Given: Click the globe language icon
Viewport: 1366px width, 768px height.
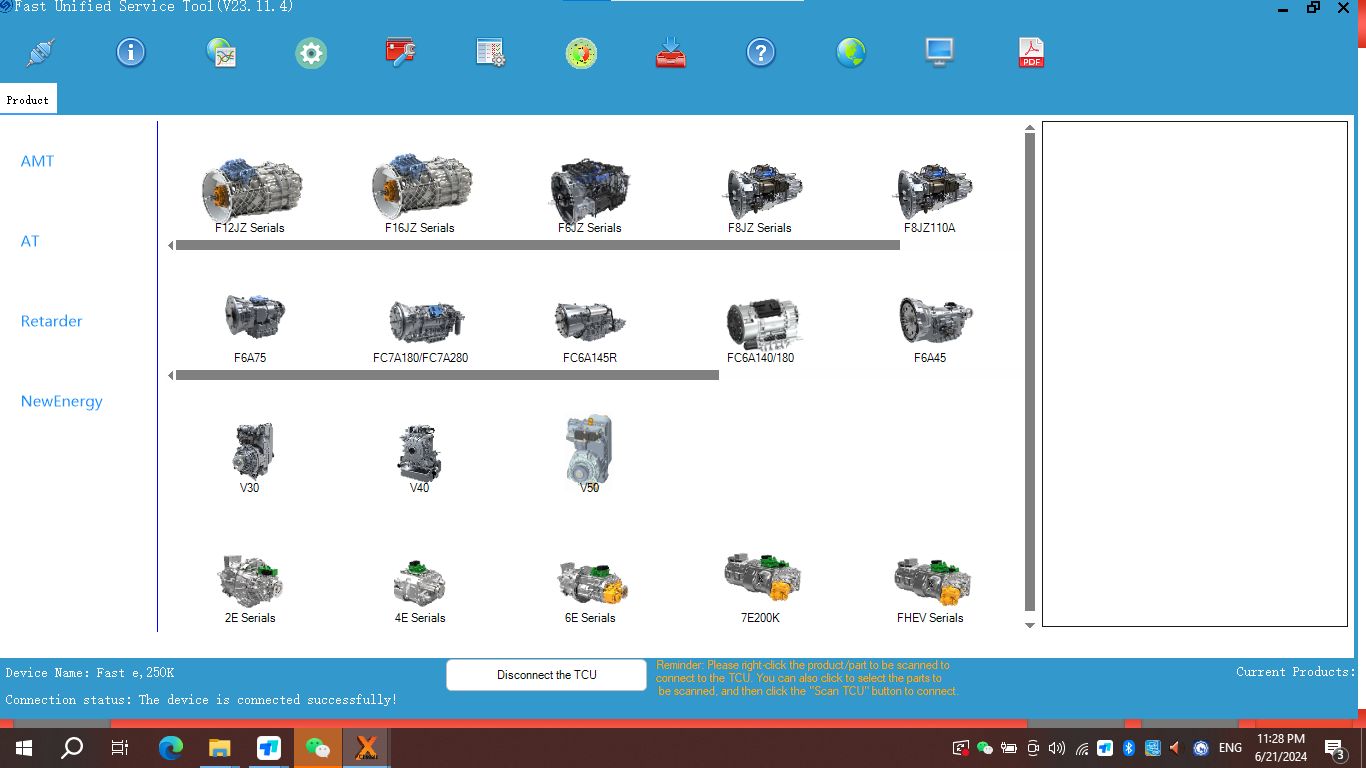Looking at the screenshot, I should coord(850,52).
